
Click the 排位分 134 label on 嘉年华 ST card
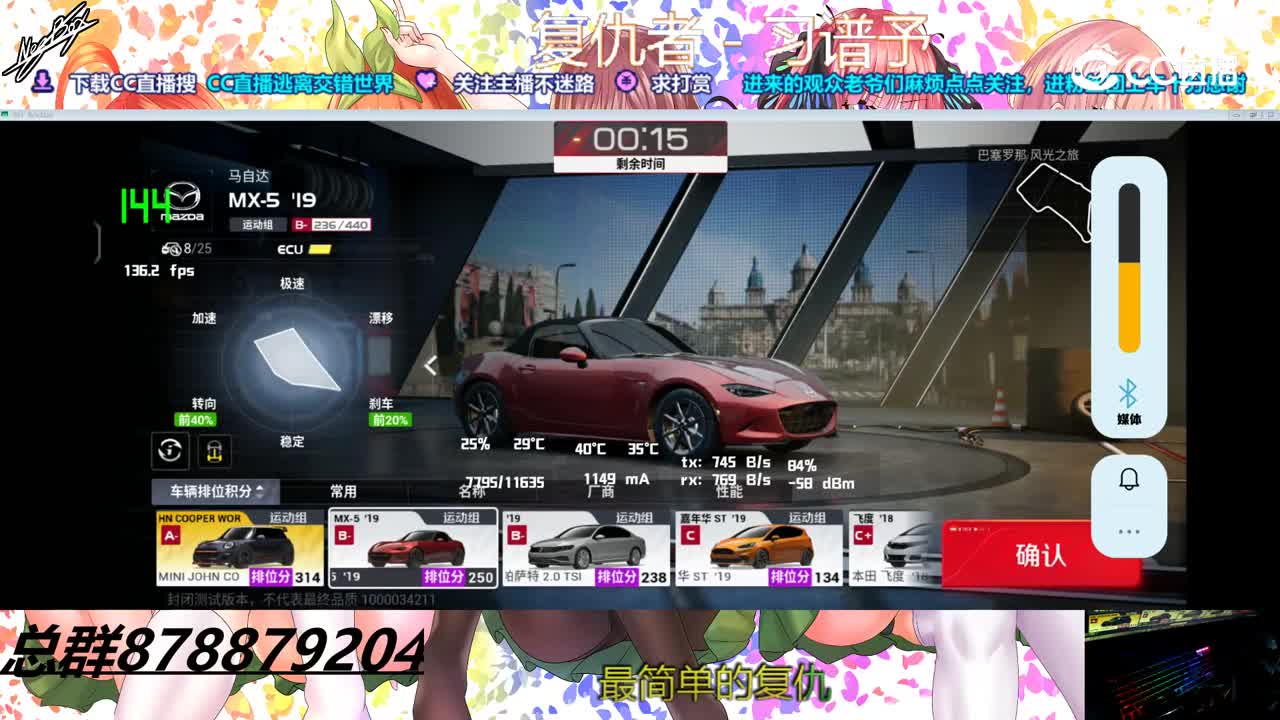tap(805, 577)
